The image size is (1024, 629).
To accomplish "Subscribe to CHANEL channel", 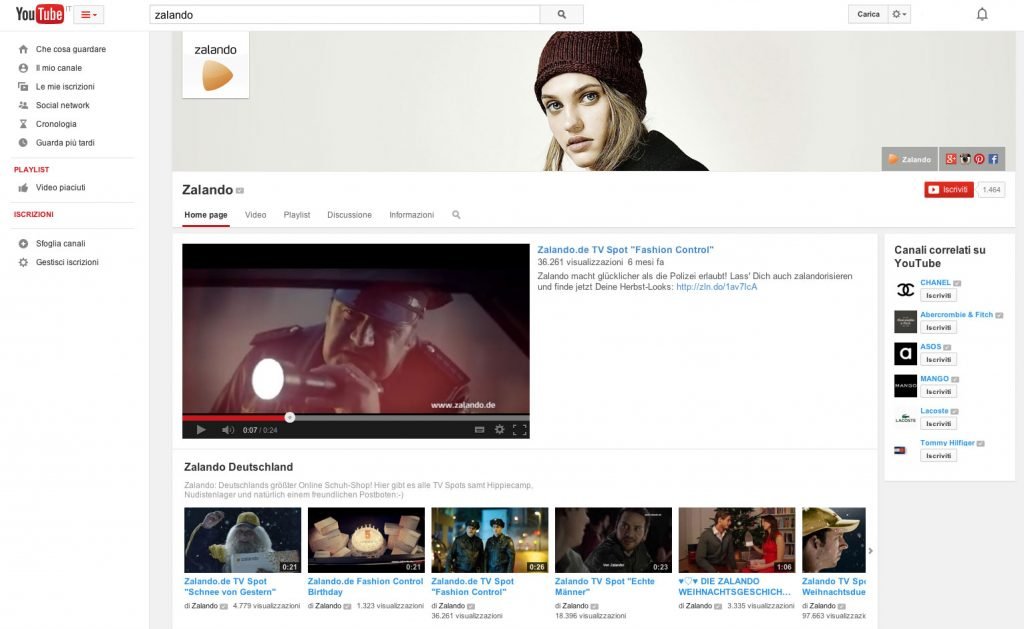I will click(x=938, y=296).
